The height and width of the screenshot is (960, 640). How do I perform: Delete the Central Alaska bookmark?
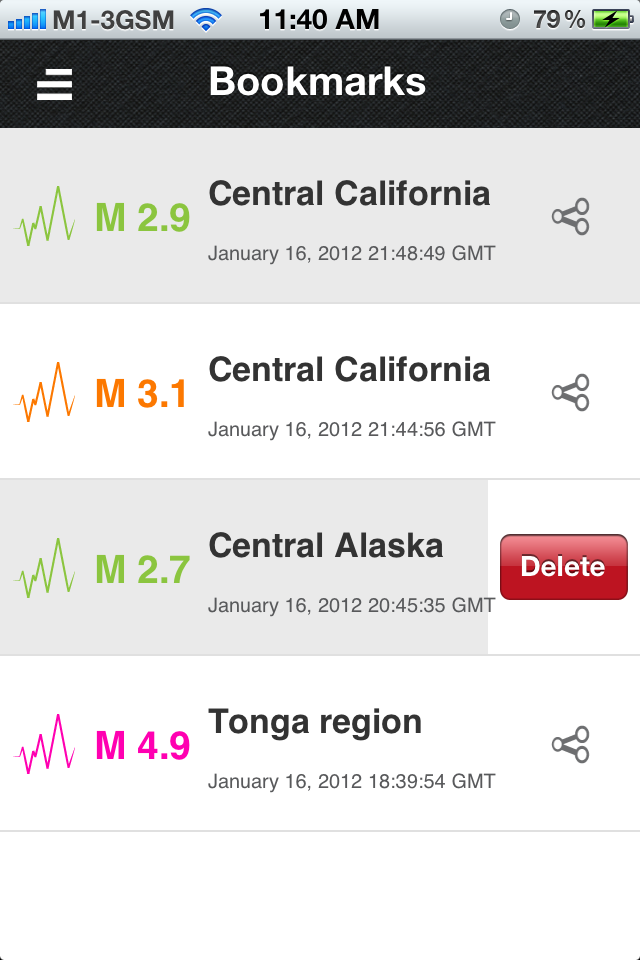[x=563, y=567]
